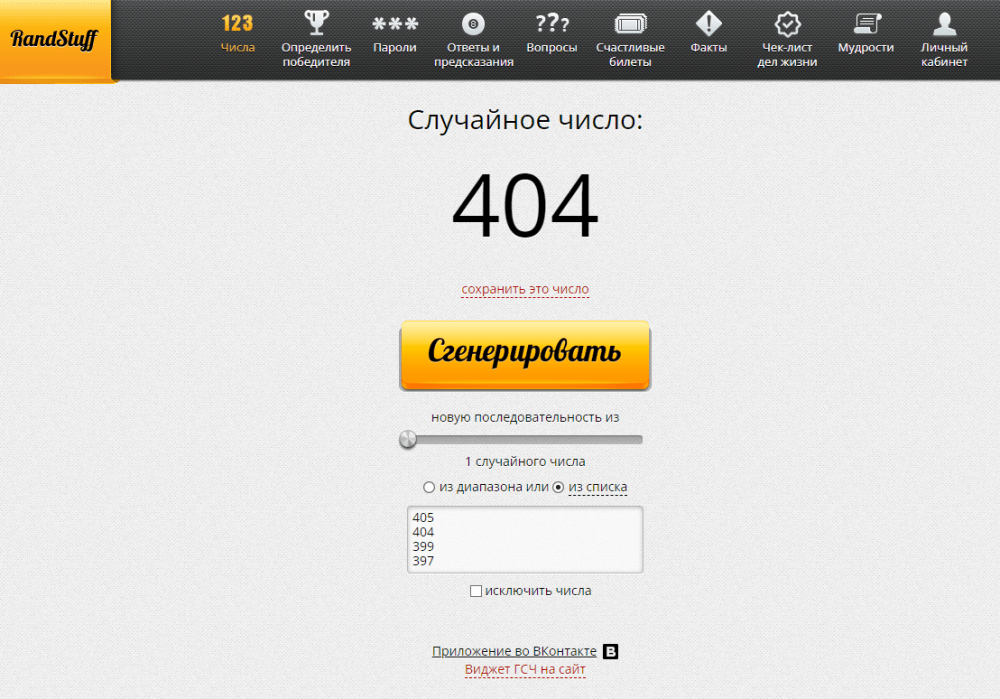Click the Мудрости scroll icon
Screen dimensions: 1000x699
coord(866,23)
